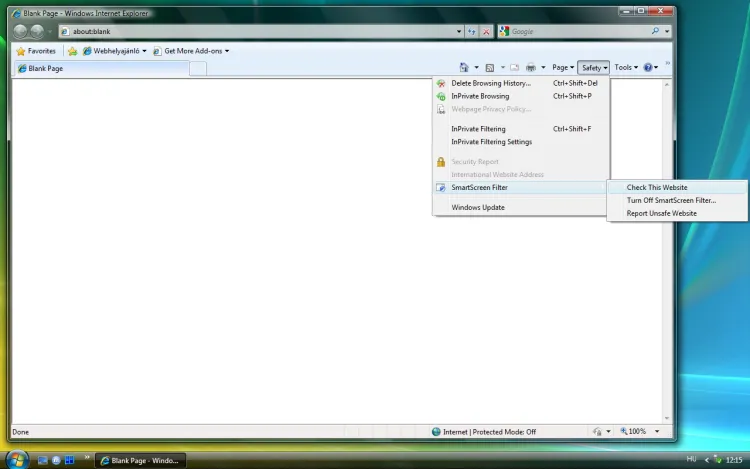Select Check This Website in submenu

(657, 187)
